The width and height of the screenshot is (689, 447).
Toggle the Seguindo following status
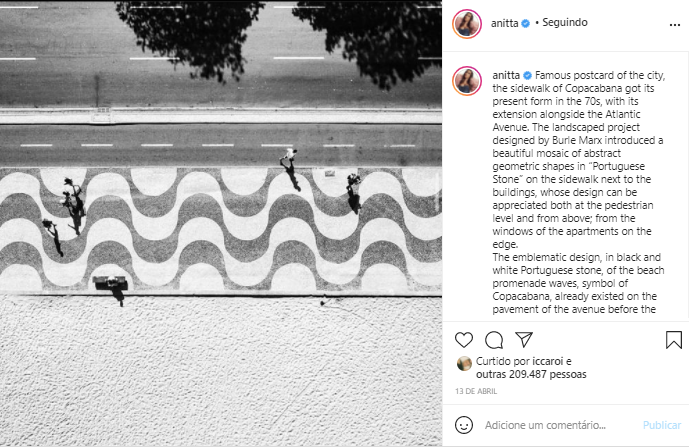click(565, 22)
